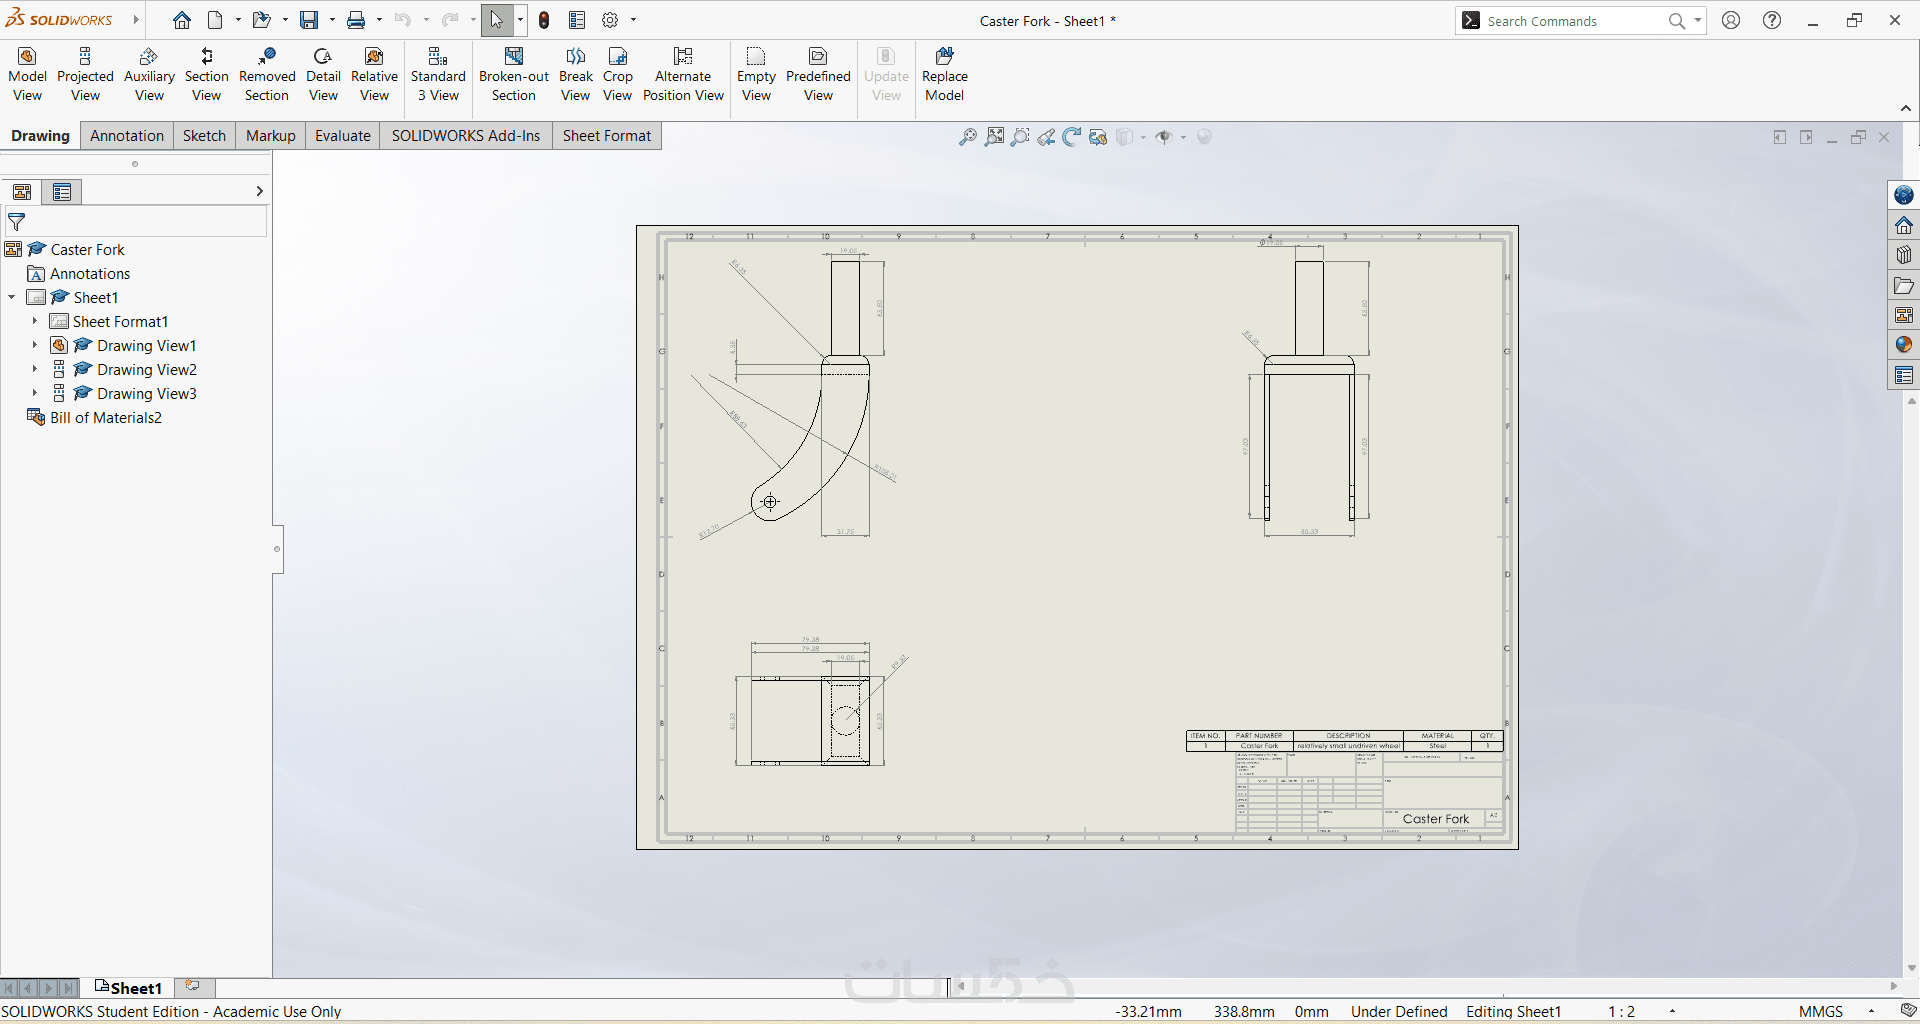Toggle the traffic light rebuild icon
This screenshot has width=1920, height=1024.
544,20
